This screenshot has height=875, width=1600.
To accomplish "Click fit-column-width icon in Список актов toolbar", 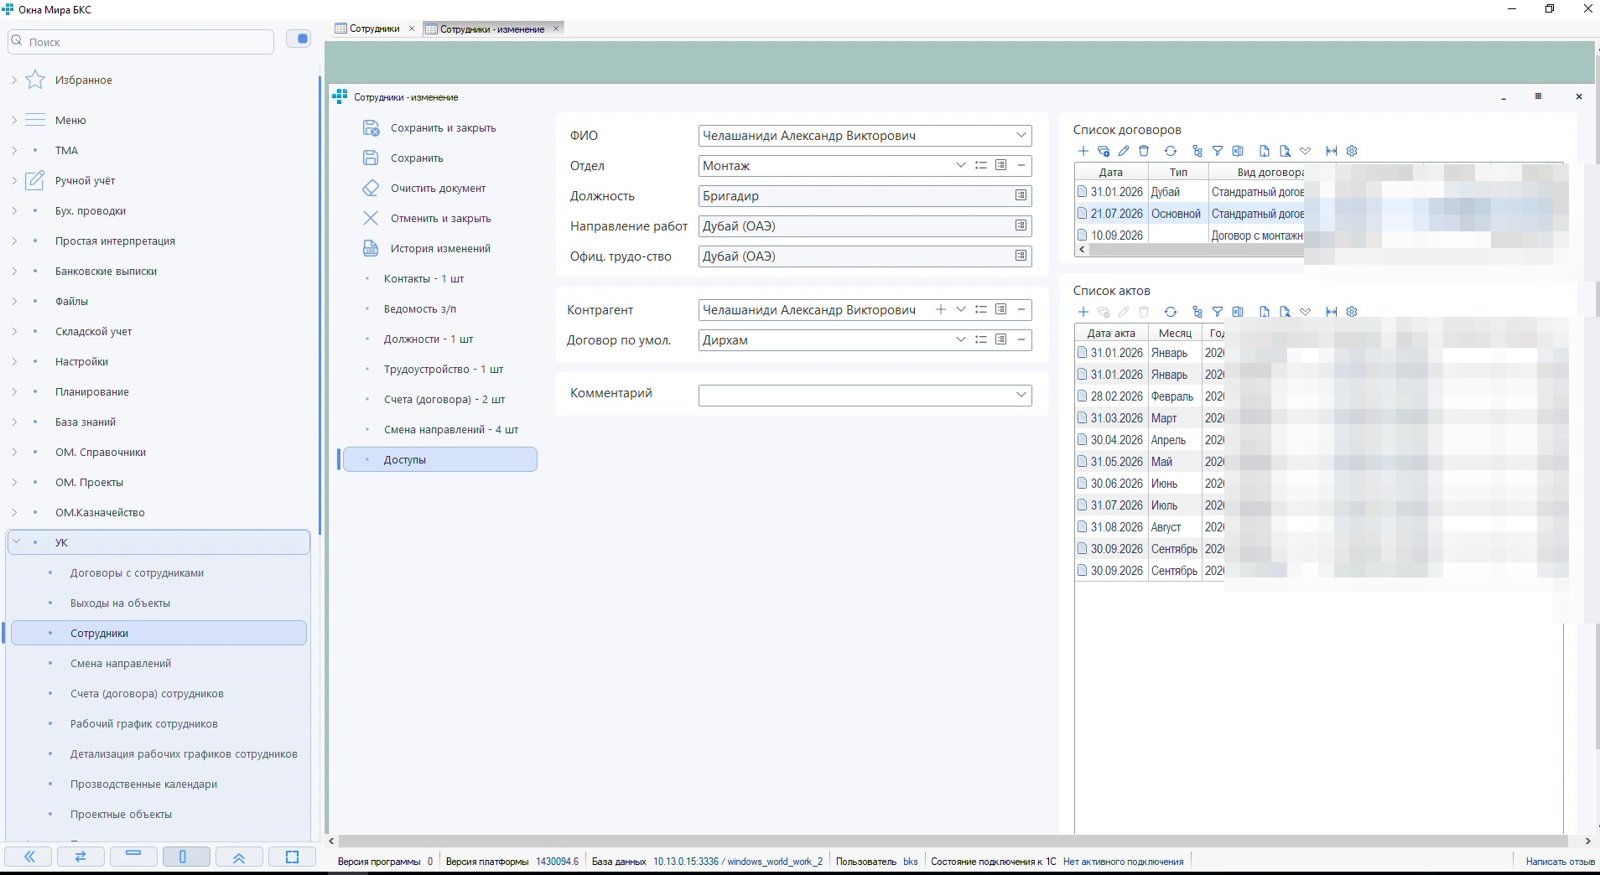I will point(1331,312).
